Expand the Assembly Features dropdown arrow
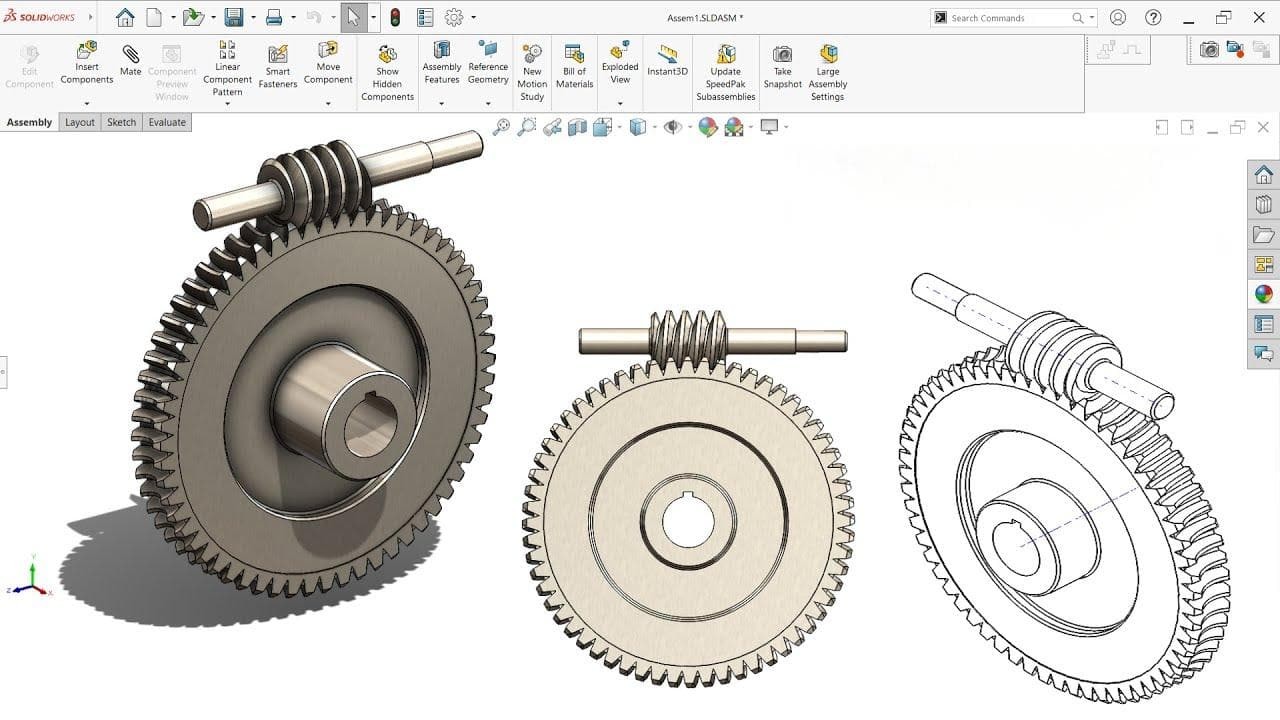Viewport: 1280px width, 720px height. (x=441, y=103)
